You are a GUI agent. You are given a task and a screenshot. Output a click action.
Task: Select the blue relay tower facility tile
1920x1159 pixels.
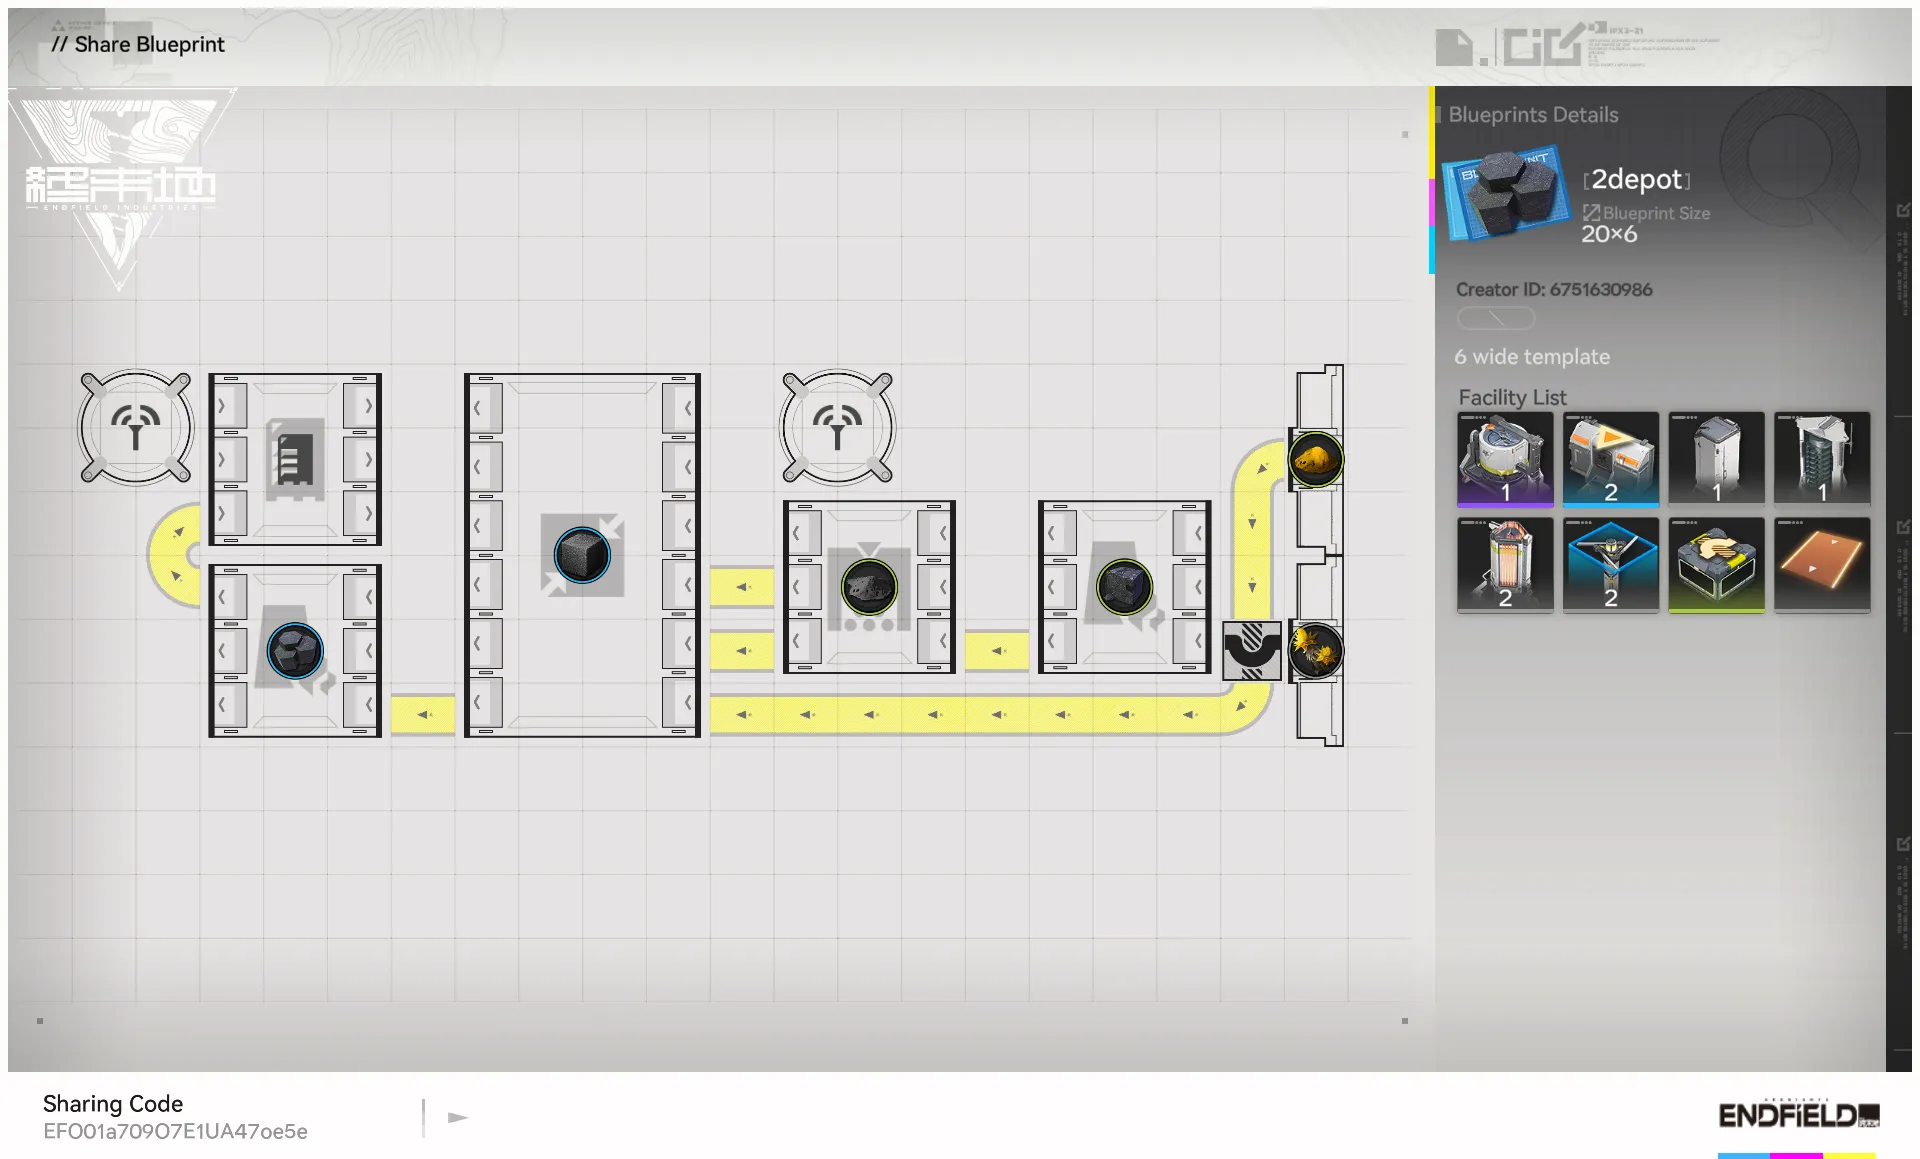point(1610,564)
